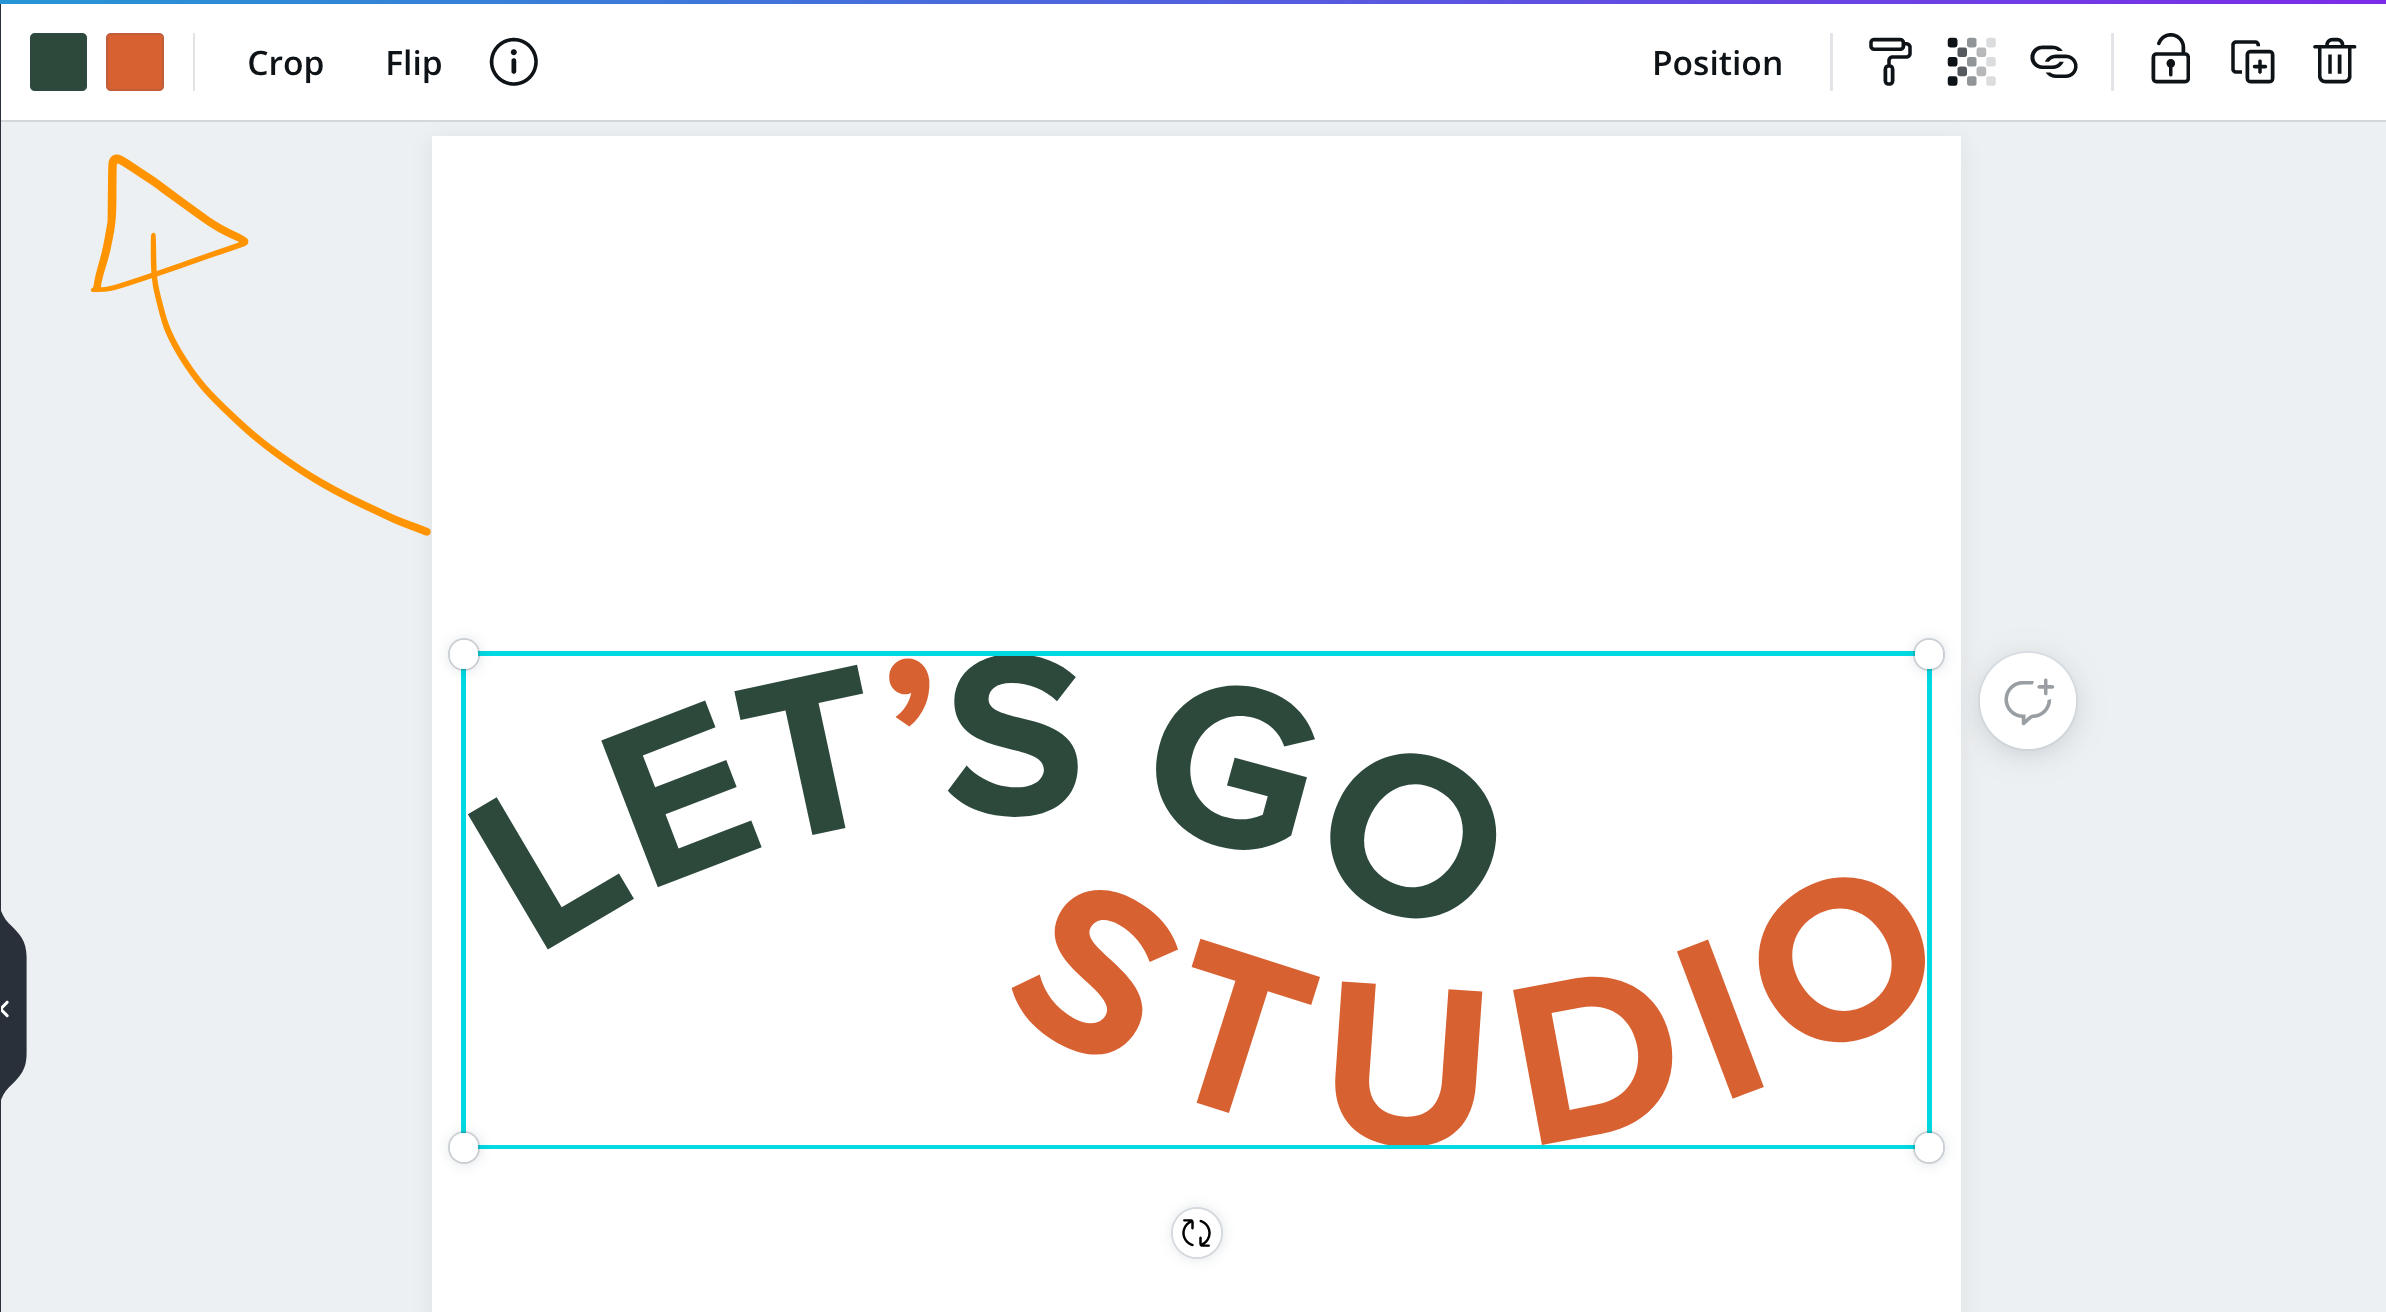Open the transparency checkerboard icon

[1971, 62]
